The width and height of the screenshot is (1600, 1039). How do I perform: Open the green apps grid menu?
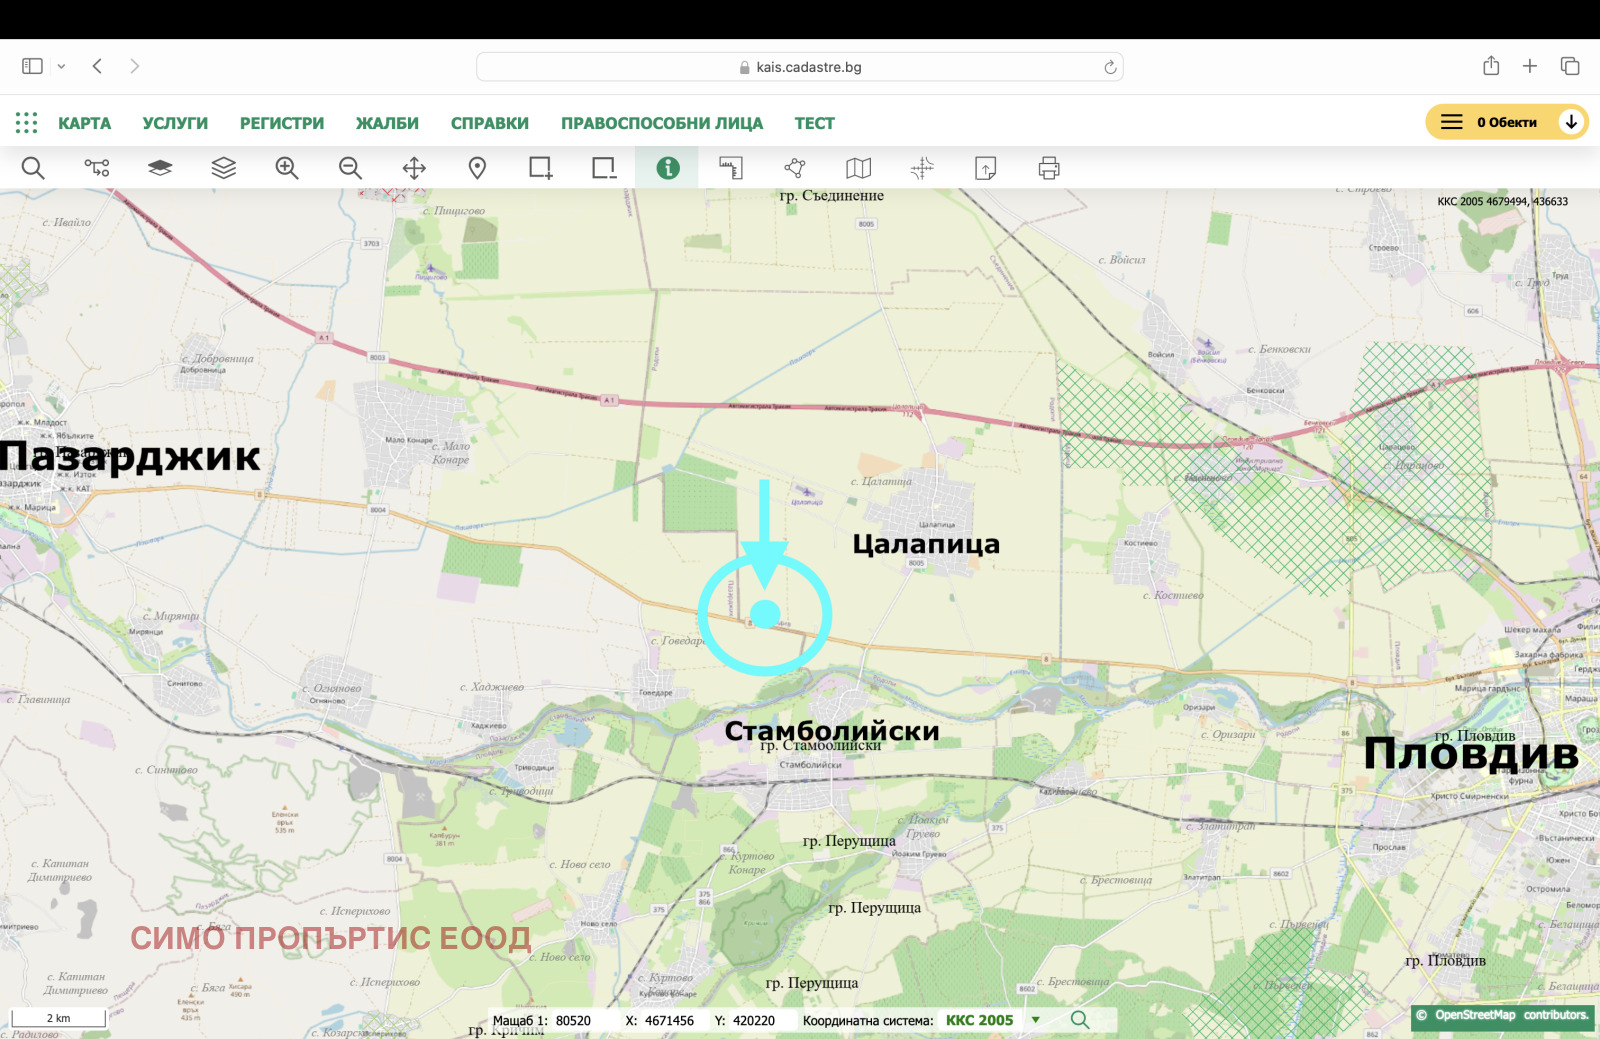coord(27,123)
